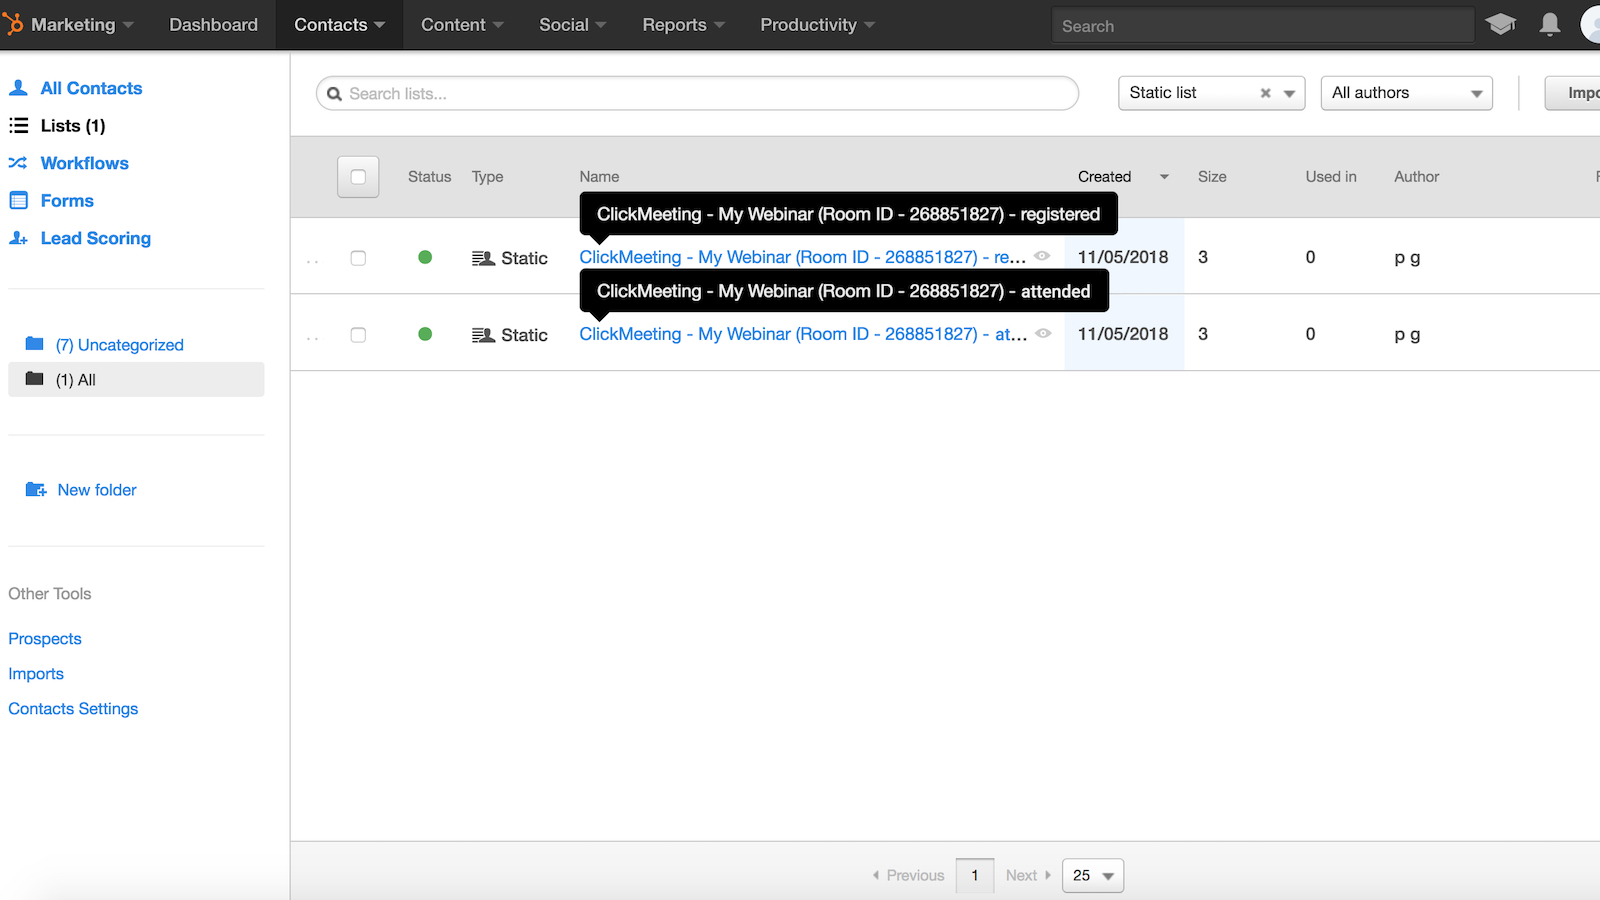Open the Reports menu
Image resolution: width=1600 pixels, height=900 pixels.
(x=683, y=24)
